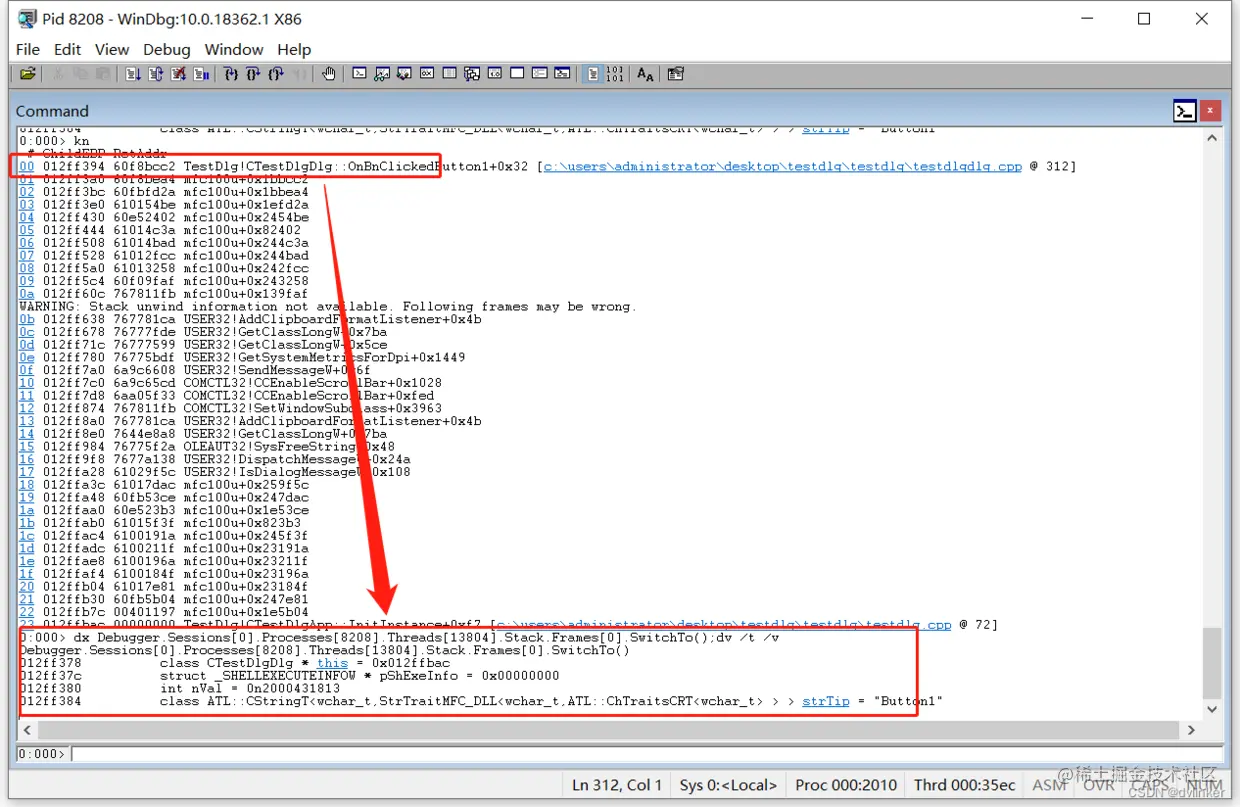The width and height of the screenshot is (1240, 807).
Task: Open the Call Stack window icon
Action: pos(472,74)
